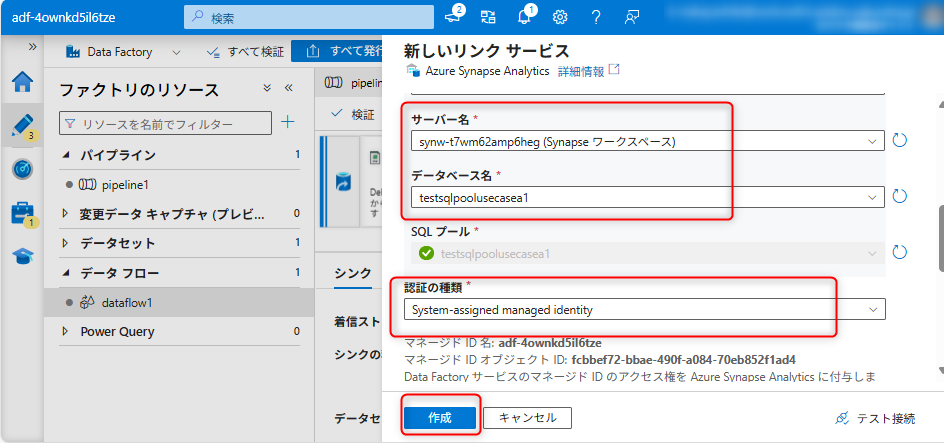Open the Monitor gauge icon in sidebar
Viewport: 944px width, 443px height.
(x=22, y=170)
